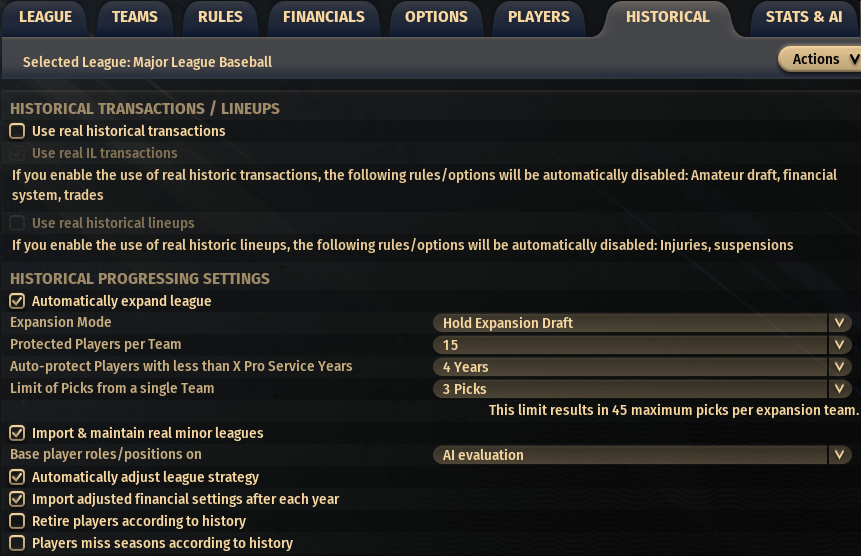Check Players miss seasons according to history
Image resolution: width=861 pixels, height=556 pixels.
17,543
